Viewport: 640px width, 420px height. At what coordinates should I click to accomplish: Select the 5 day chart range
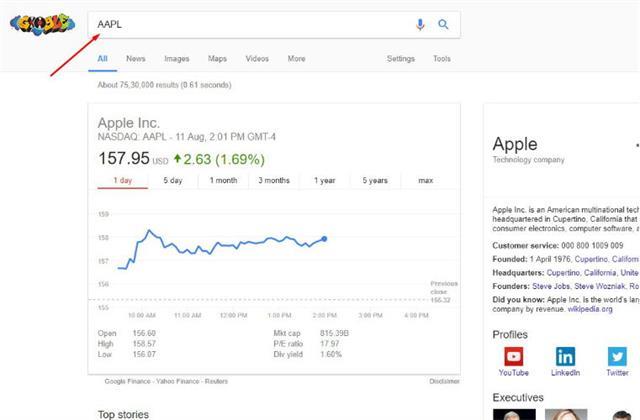[173, 180]
